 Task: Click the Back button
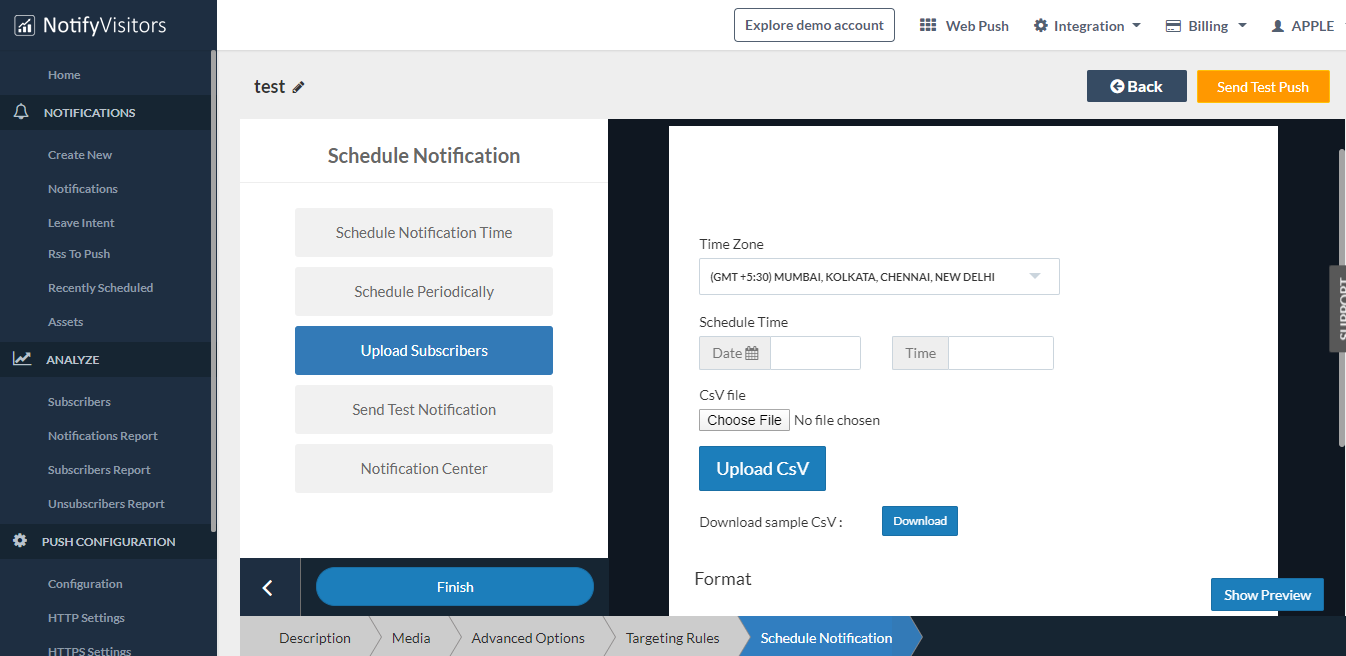[x=1137, y=86]
